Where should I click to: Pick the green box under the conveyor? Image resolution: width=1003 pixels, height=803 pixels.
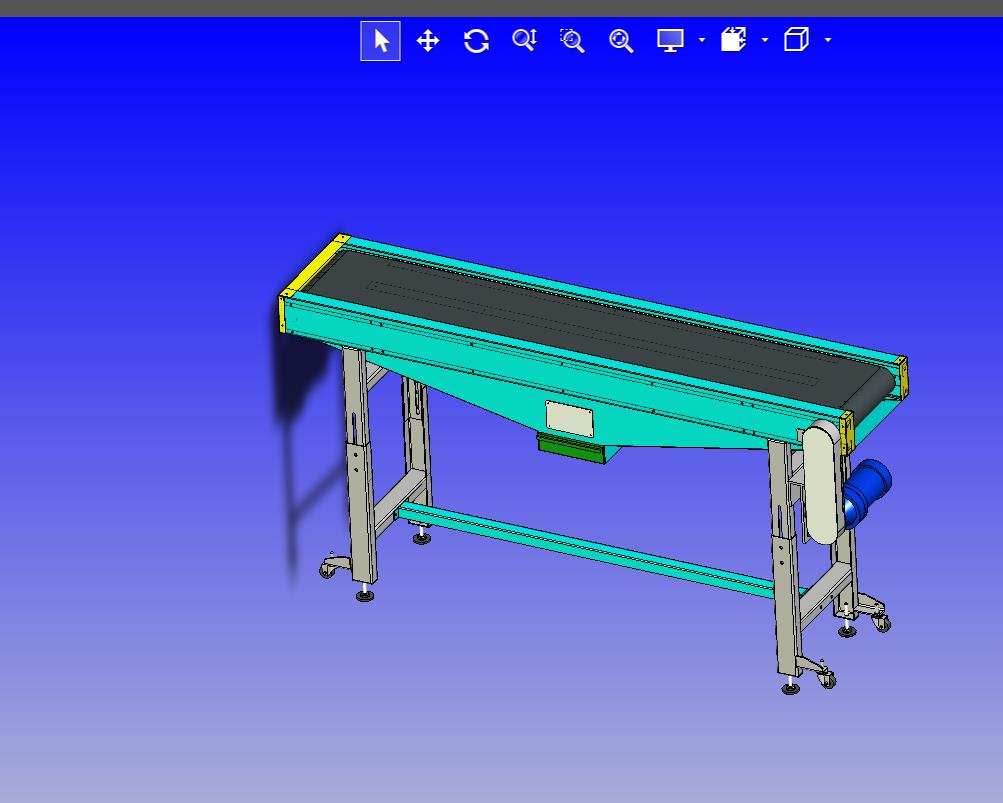click(x=571, y=448)
